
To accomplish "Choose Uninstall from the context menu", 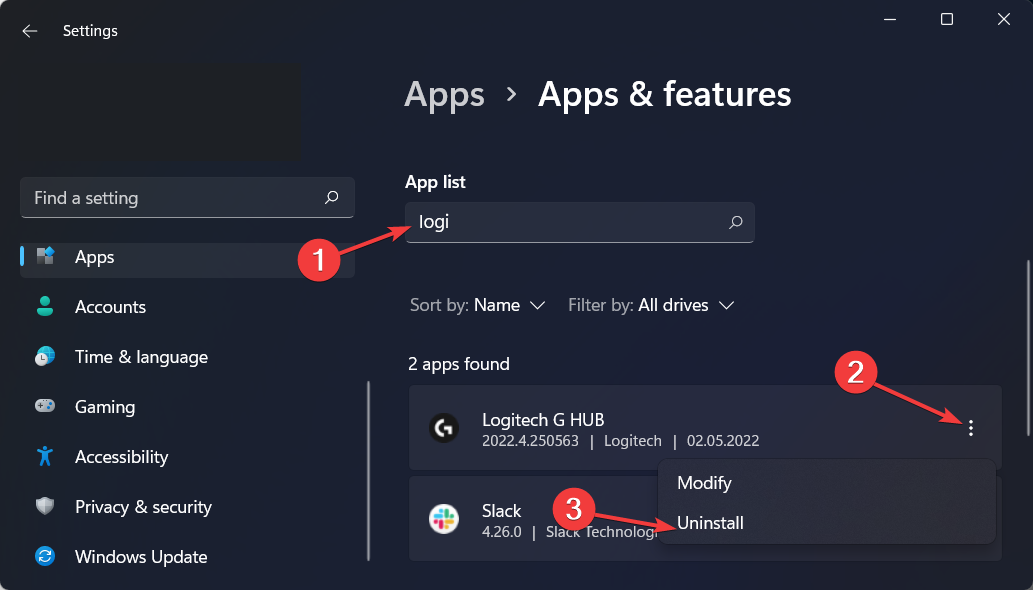I will pos(710,523).
